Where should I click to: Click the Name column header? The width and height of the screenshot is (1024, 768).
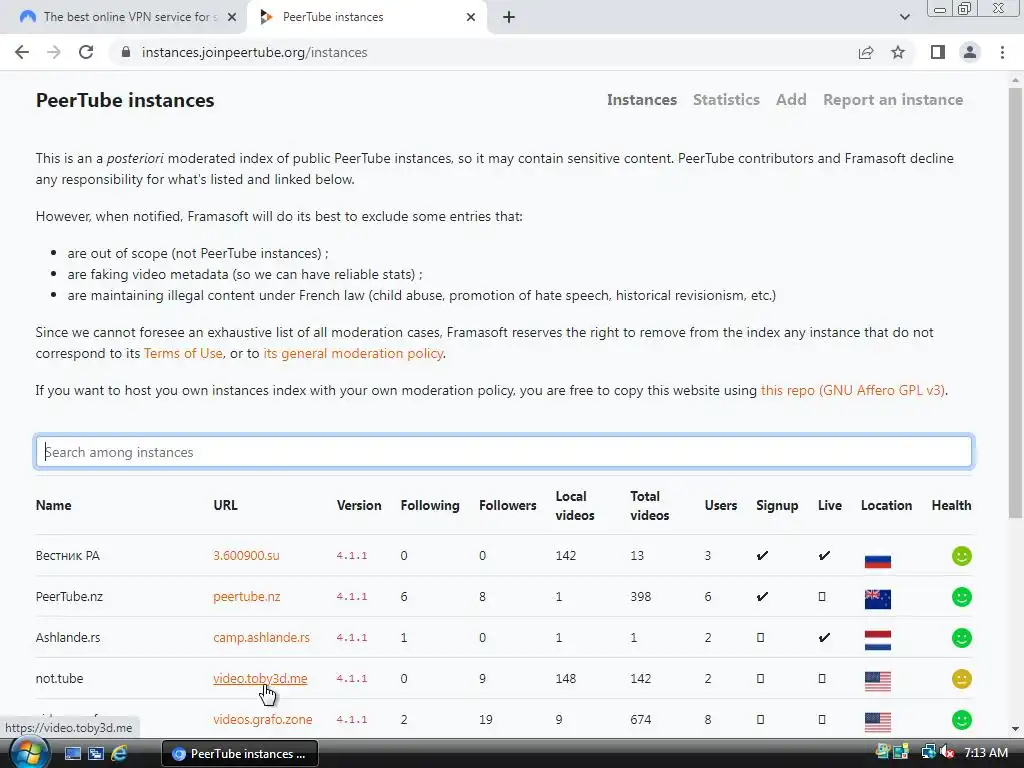tap(54, 505)
